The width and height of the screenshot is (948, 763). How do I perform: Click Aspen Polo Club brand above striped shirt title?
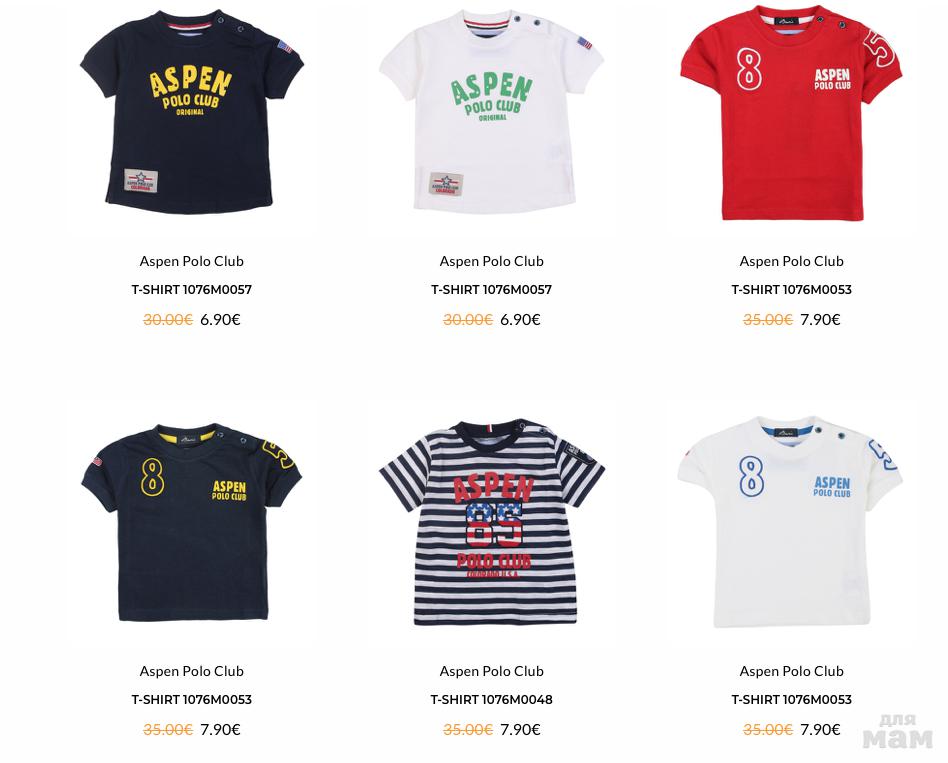(x=492, y=671)
